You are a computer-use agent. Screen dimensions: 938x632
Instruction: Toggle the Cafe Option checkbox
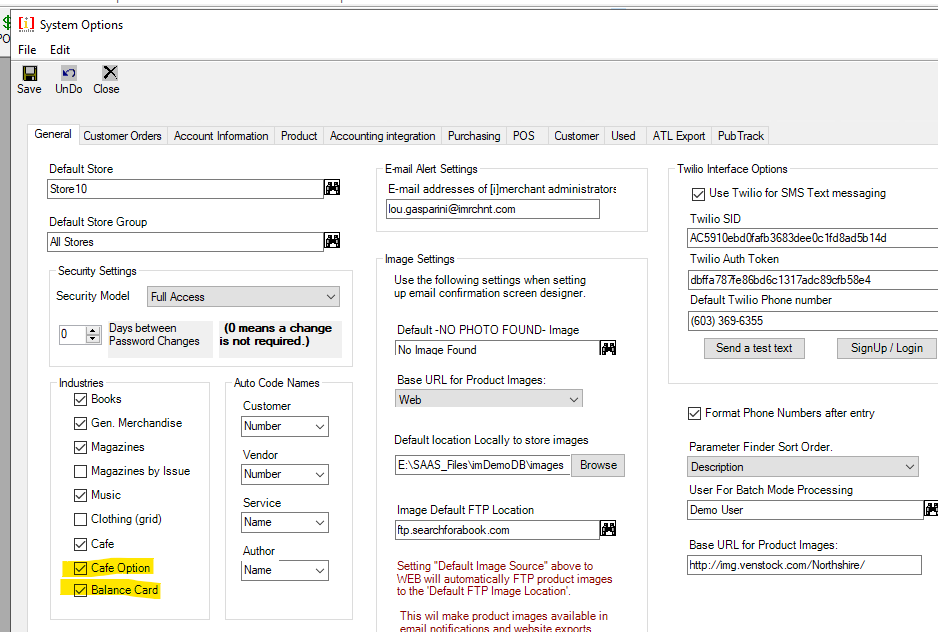(x=80, y=568)
